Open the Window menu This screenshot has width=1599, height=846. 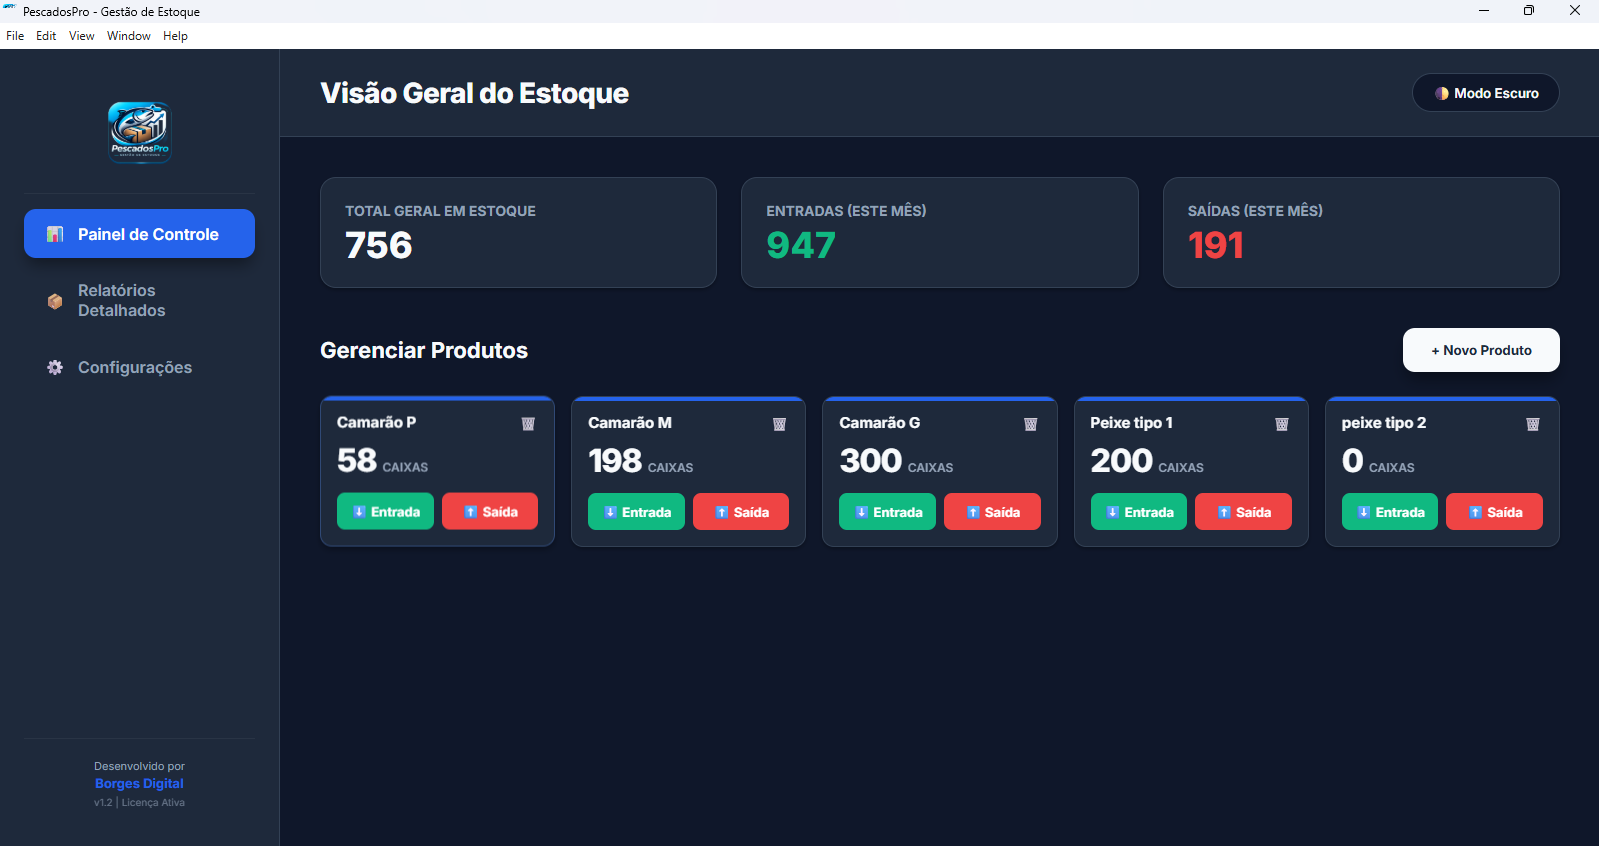(x=128, y=36)
